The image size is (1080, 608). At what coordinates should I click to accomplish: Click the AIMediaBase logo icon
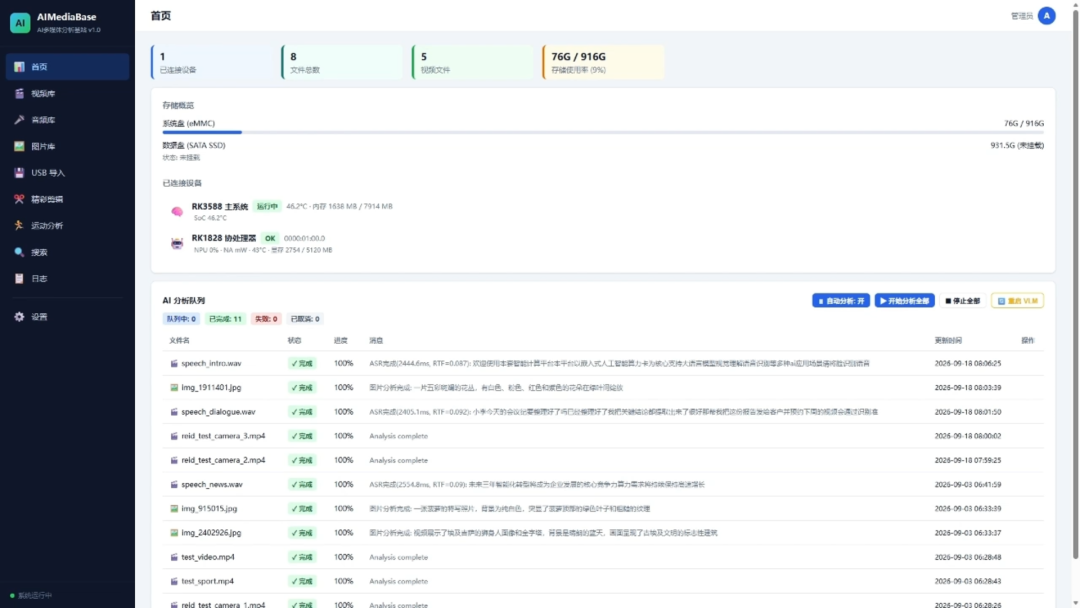[x=20, y=23]
